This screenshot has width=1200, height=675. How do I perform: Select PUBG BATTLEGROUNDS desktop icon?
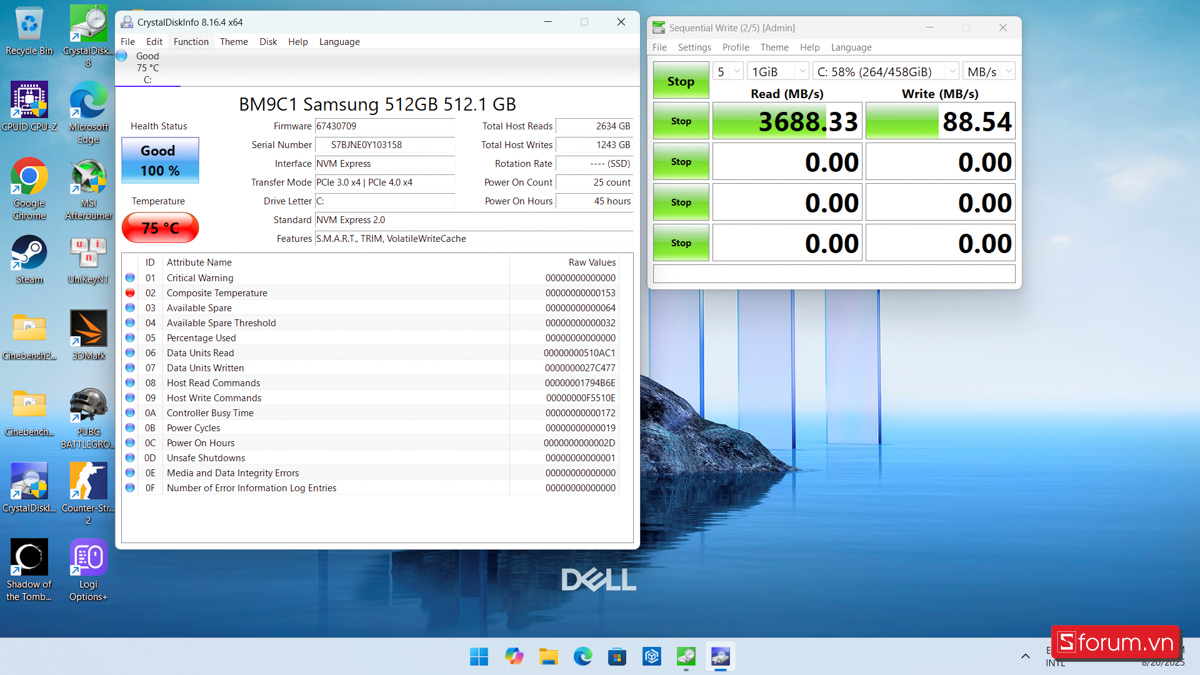click(x=88, y=418)
